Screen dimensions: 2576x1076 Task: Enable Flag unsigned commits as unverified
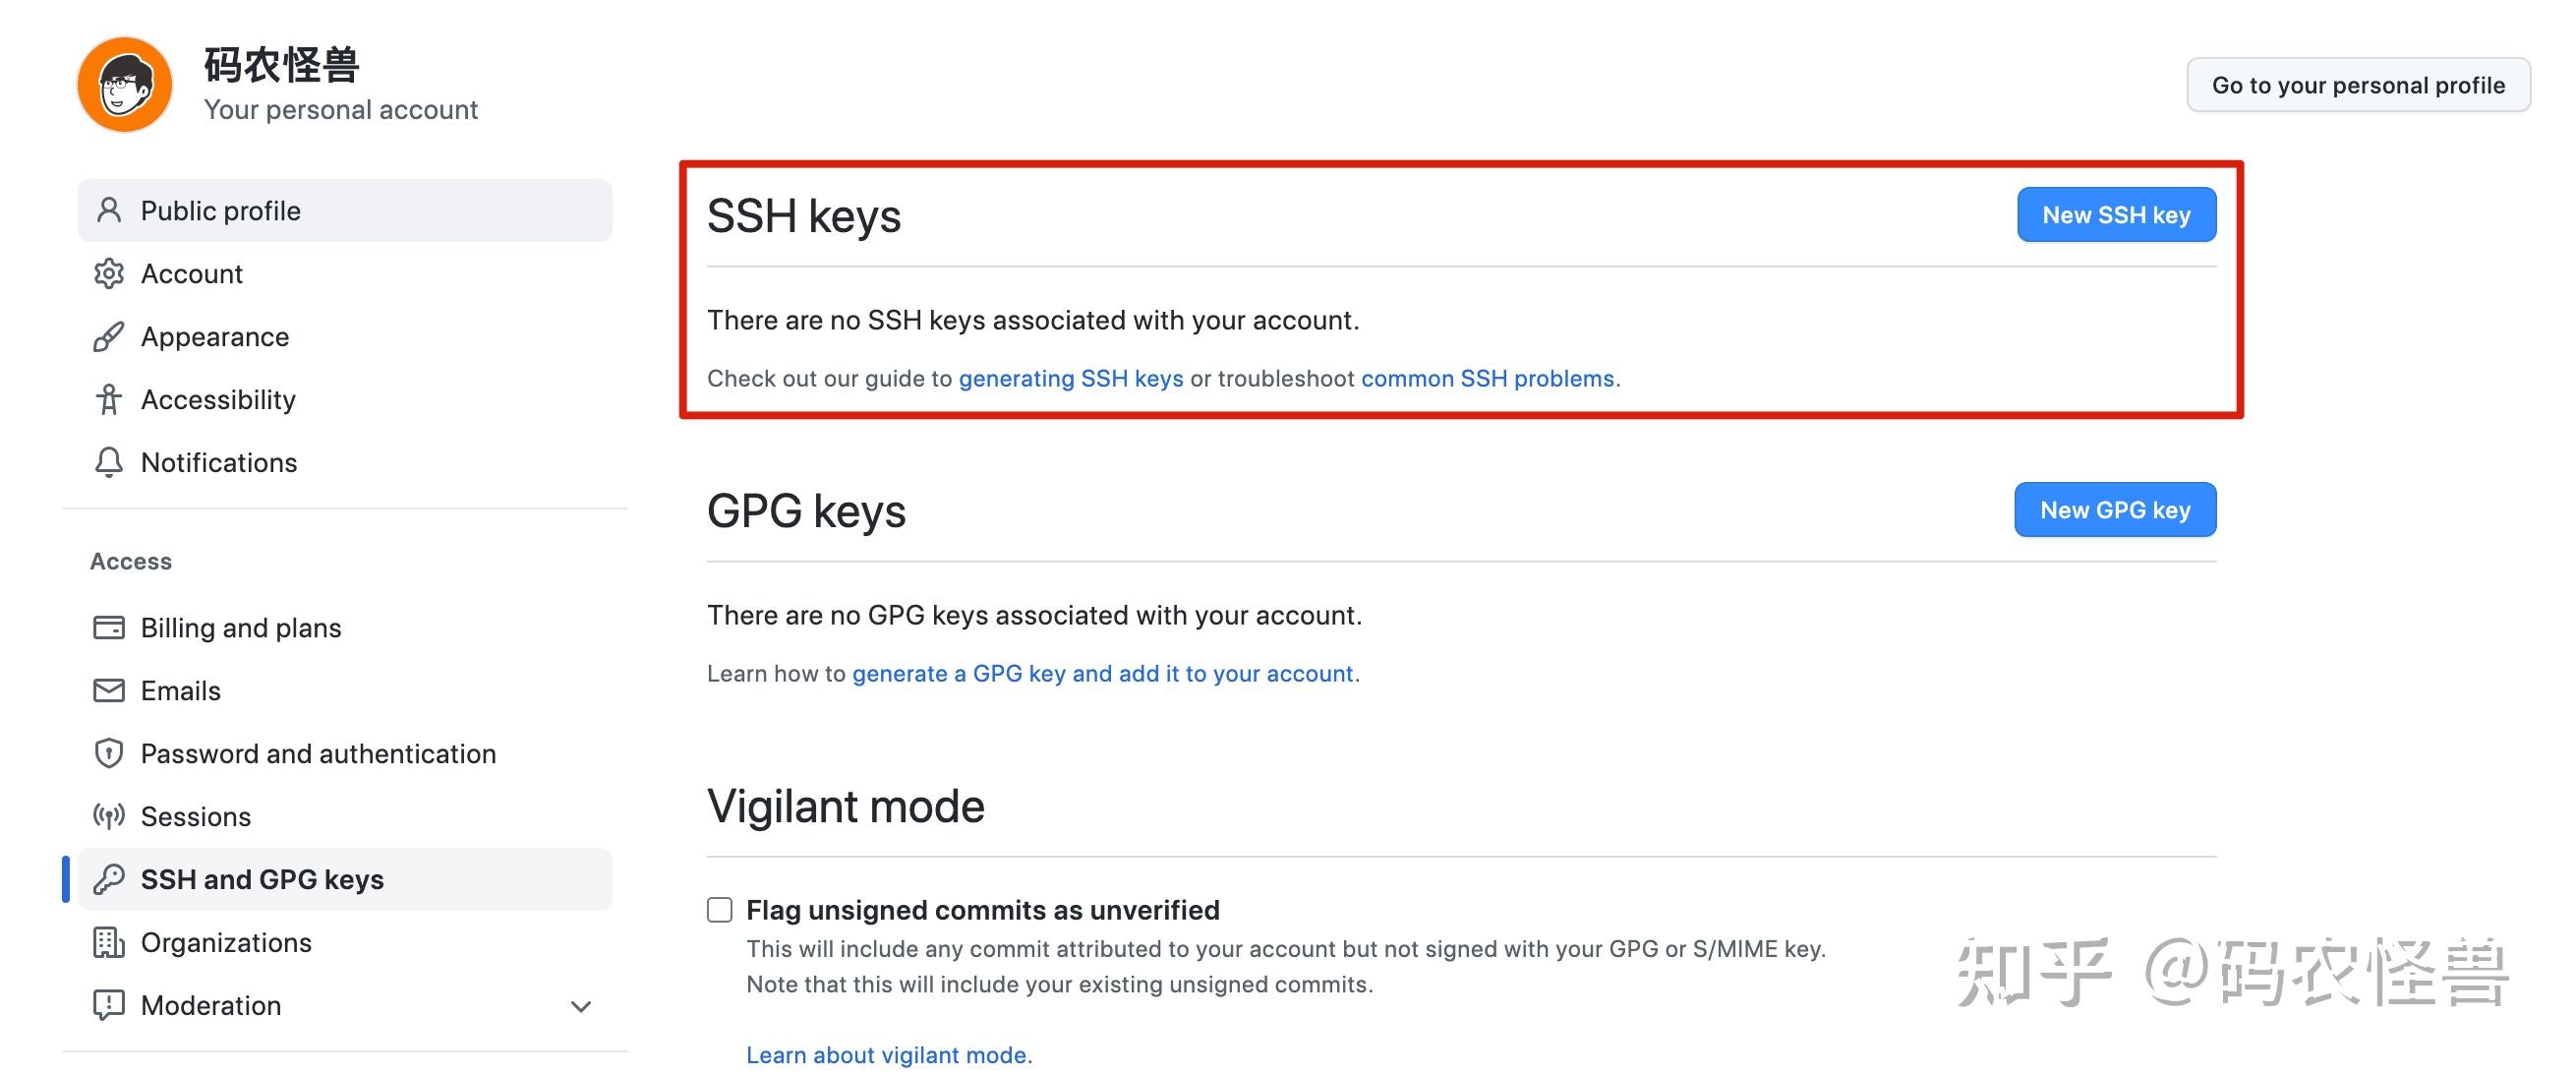[720, 910]
